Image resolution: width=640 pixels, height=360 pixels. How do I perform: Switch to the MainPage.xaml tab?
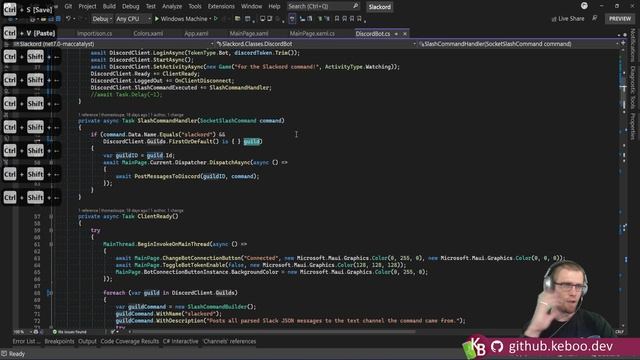(249, 34)
